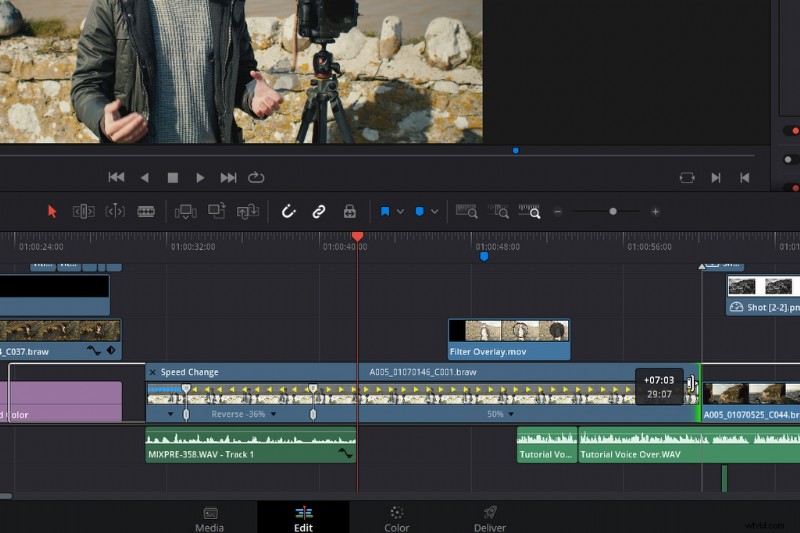Jump to first frame of the timeline
The image size is (800, 533).
116,177
